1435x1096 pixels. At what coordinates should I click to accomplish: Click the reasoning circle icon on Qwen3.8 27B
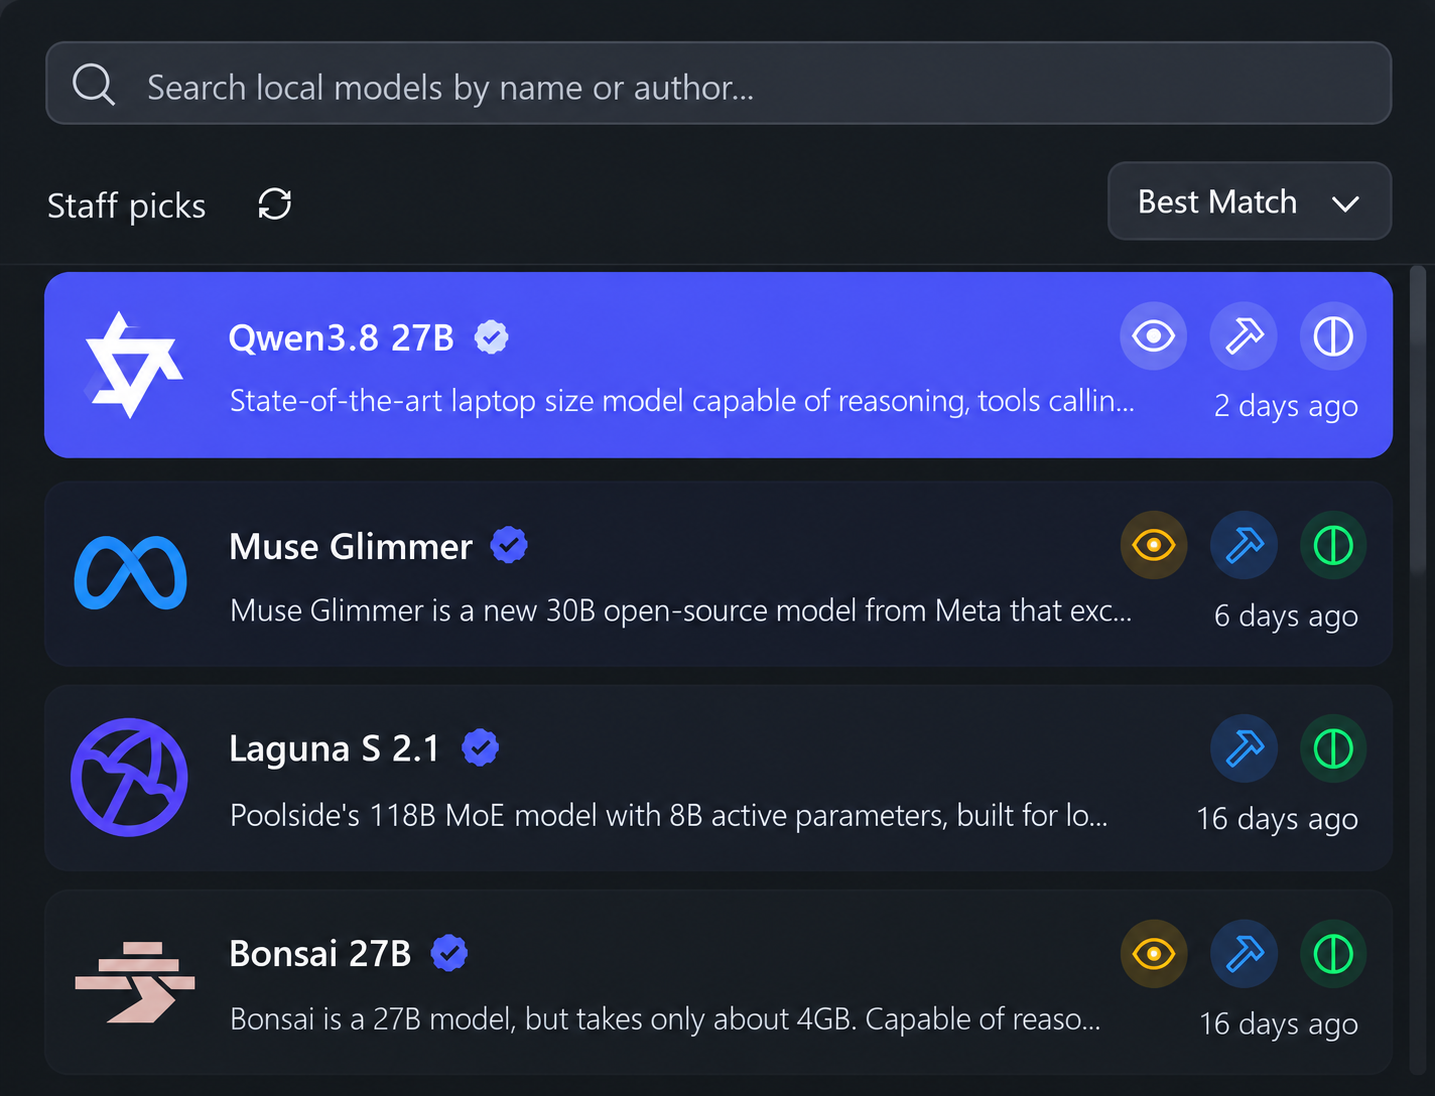(x=1333, y=336)
